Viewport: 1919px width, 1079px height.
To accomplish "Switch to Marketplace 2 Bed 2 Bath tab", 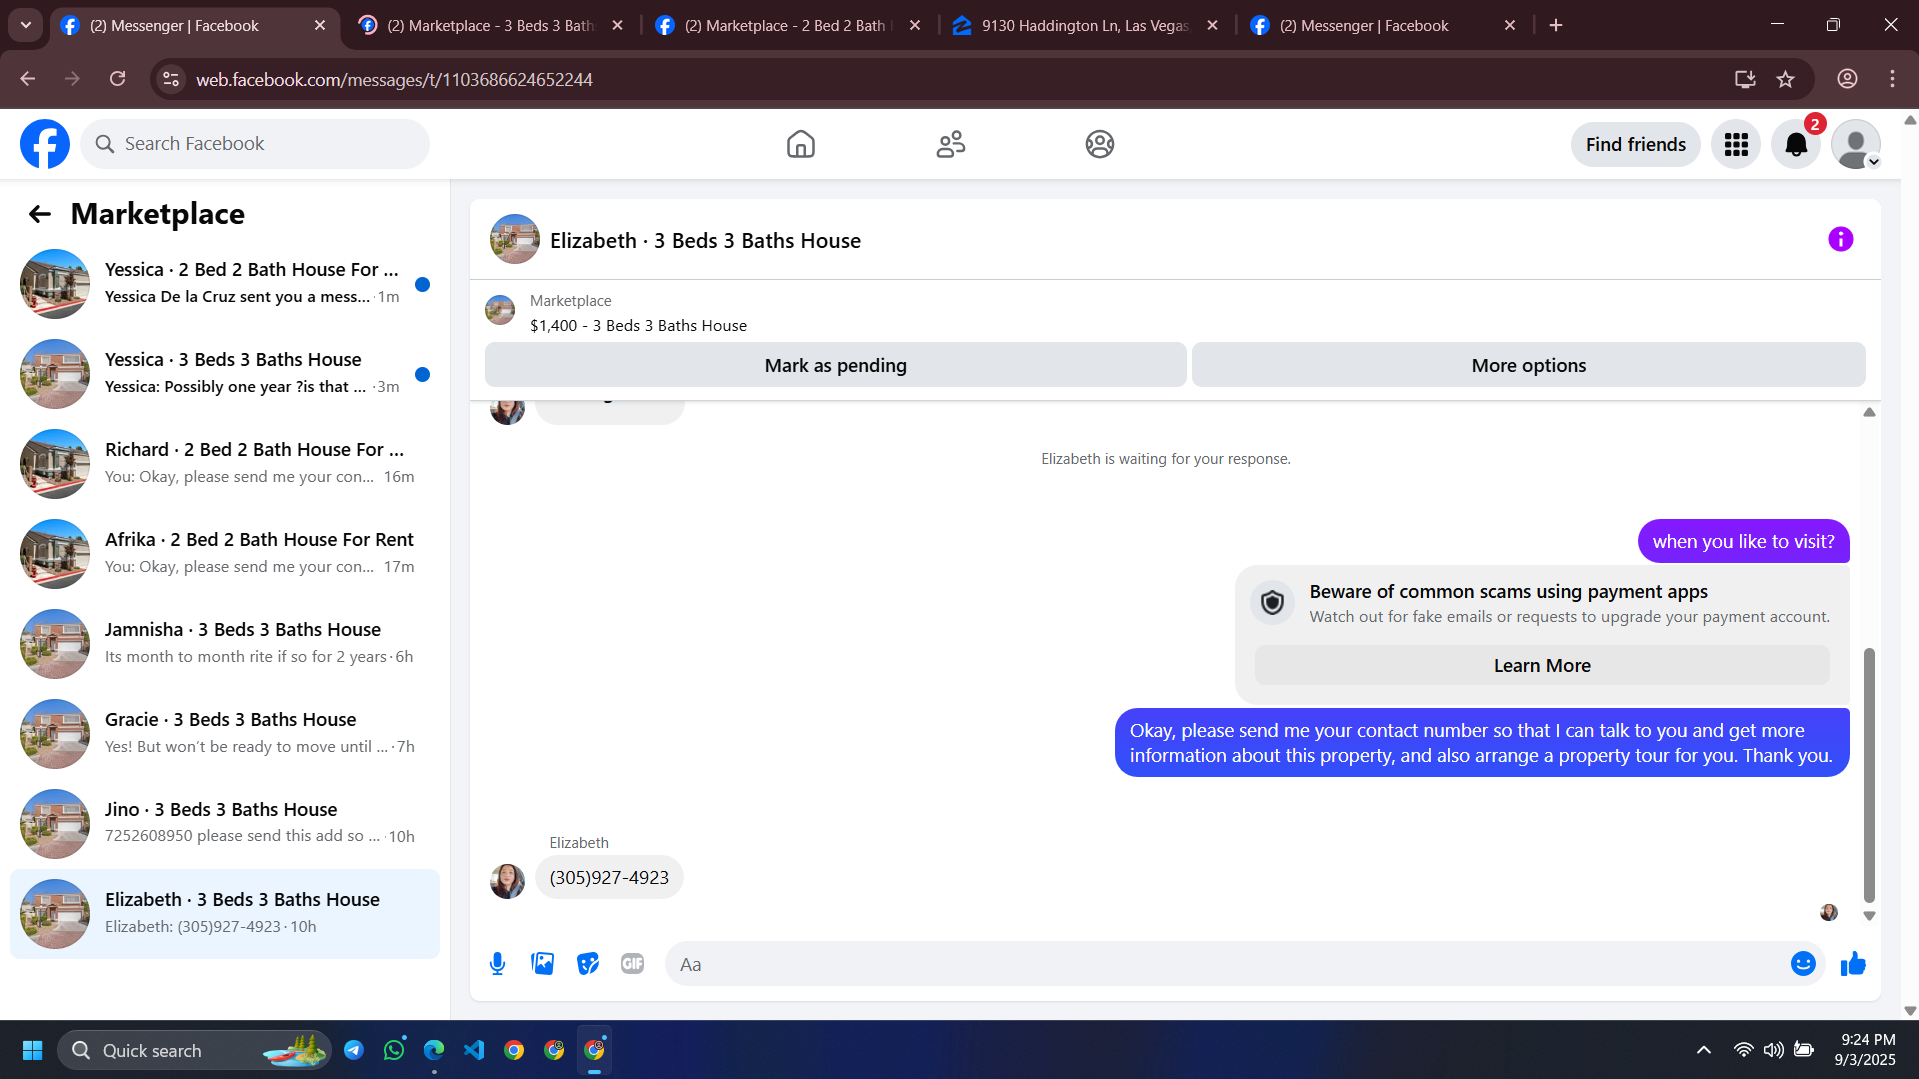I will tap(789, 26).
